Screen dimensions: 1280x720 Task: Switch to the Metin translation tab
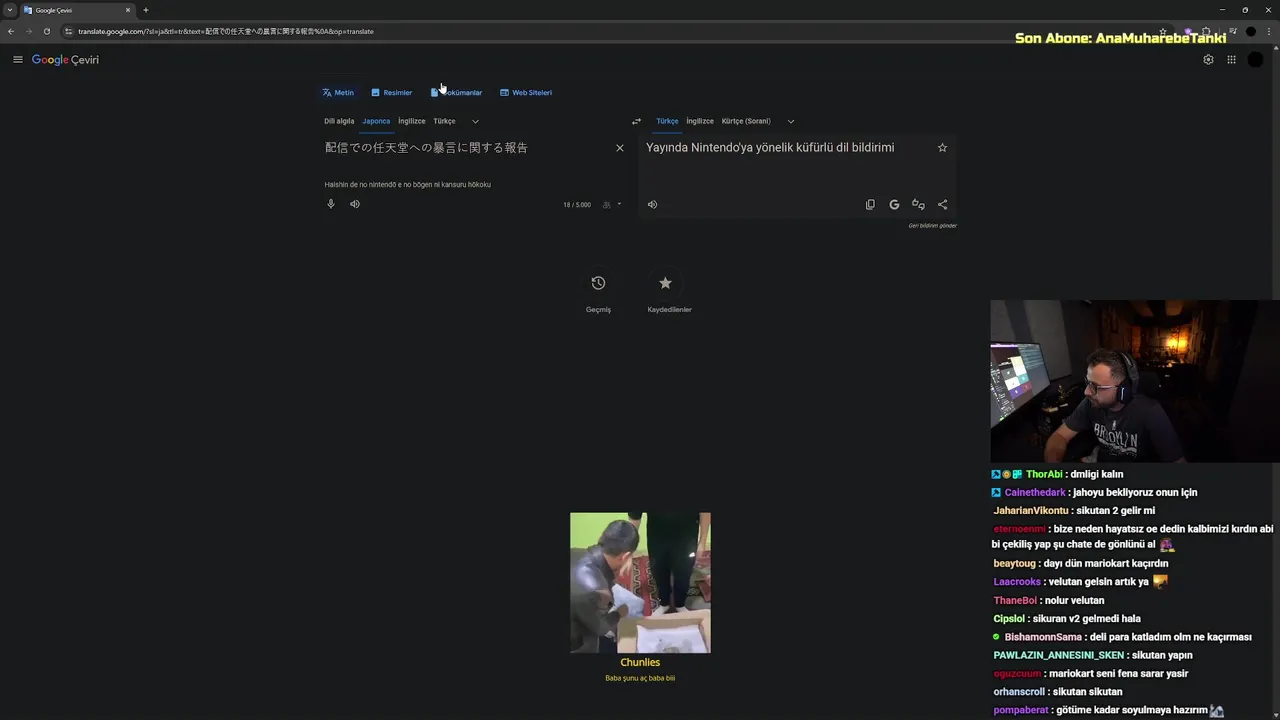338,92
